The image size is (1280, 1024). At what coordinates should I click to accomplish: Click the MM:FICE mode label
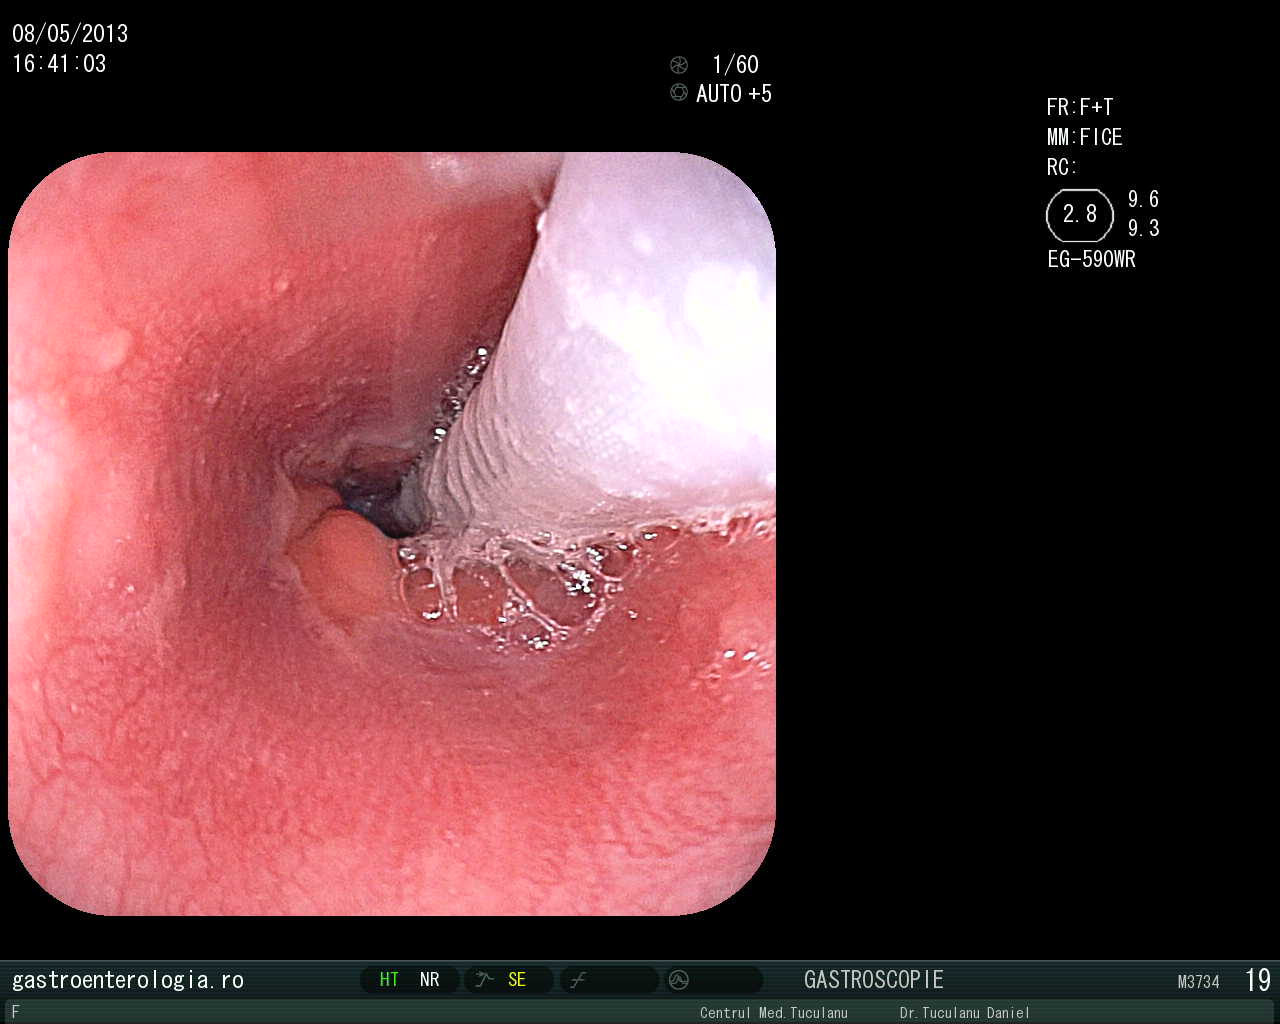(1085, 138)
